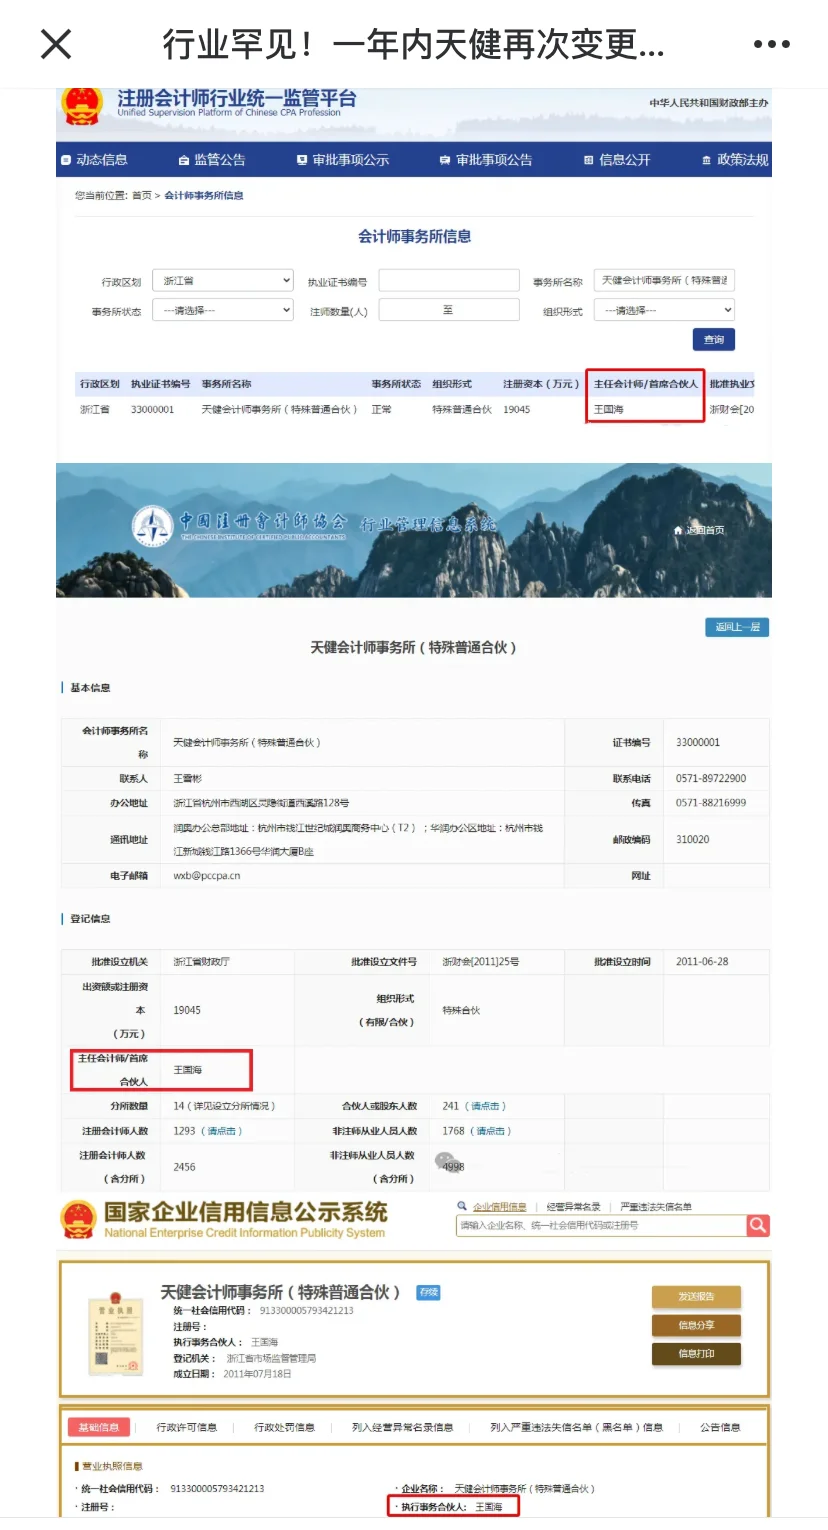Click the 邮政编码 value 310020
The image size is (828, 1530).
click(693, 840)
